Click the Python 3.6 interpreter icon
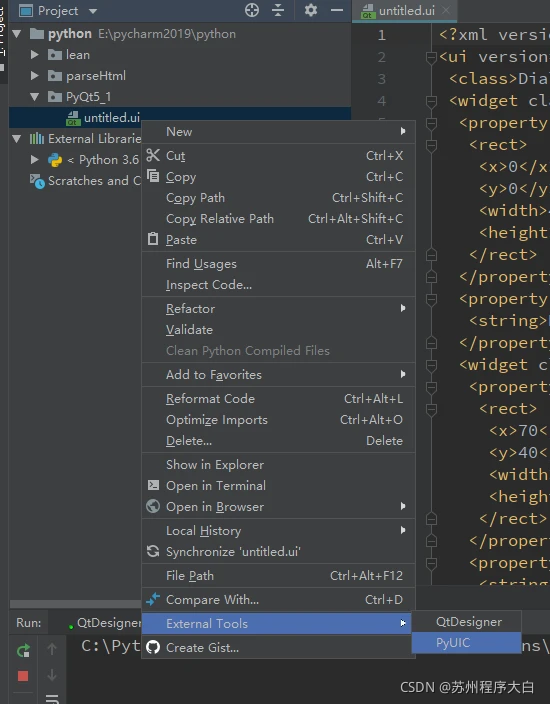This screenshot has width=550, height=704. pyautogui.click(x=55, y=160)
